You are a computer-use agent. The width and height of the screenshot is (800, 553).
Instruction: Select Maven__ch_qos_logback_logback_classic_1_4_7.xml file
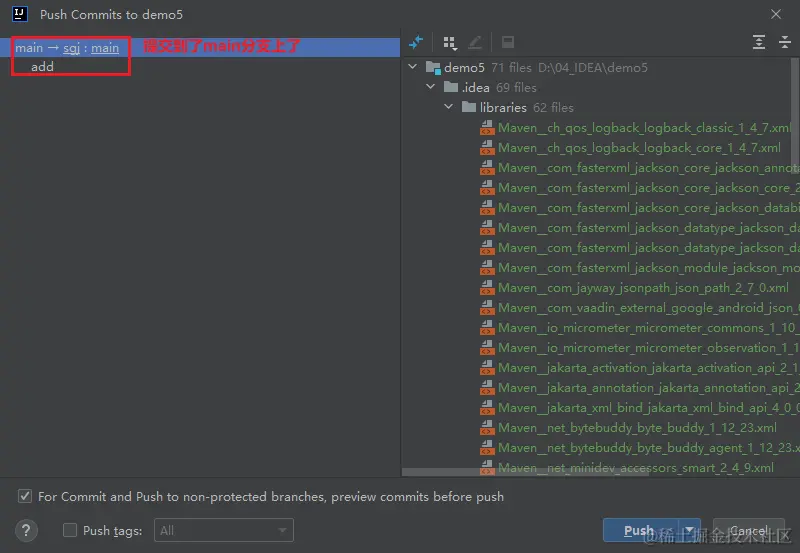coord(644,128)
